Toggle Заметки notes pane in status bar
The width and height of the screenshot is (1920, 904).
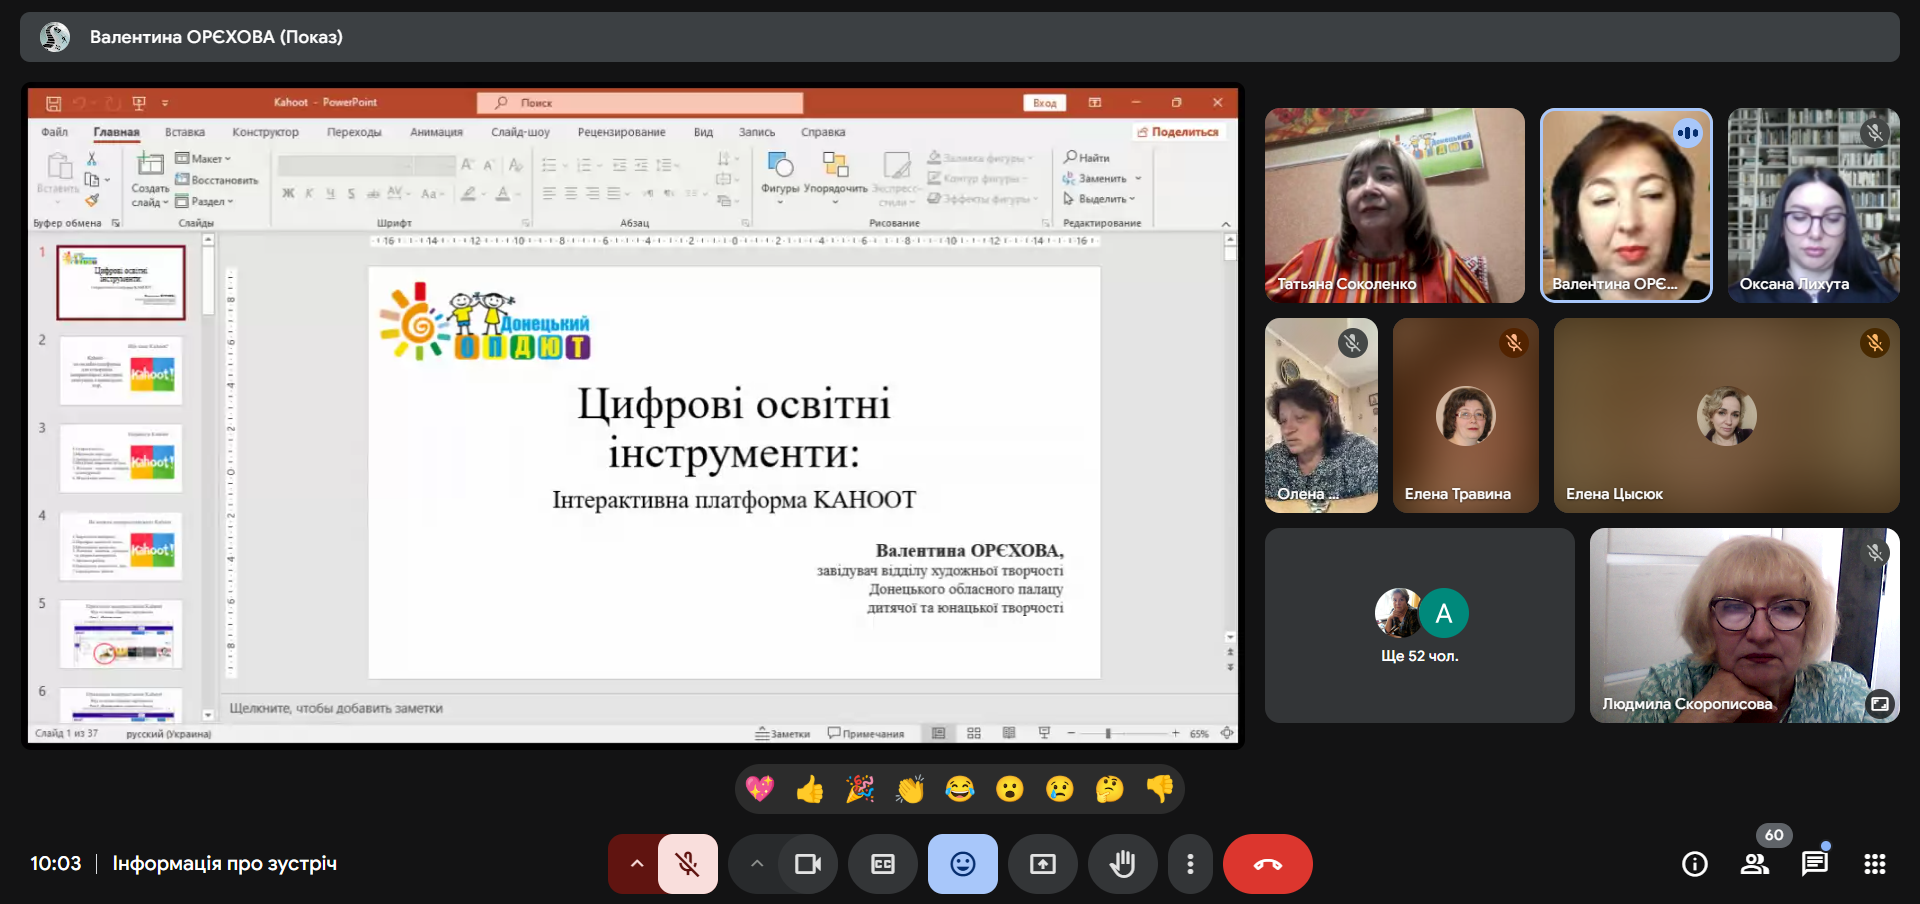click(782, 733)
